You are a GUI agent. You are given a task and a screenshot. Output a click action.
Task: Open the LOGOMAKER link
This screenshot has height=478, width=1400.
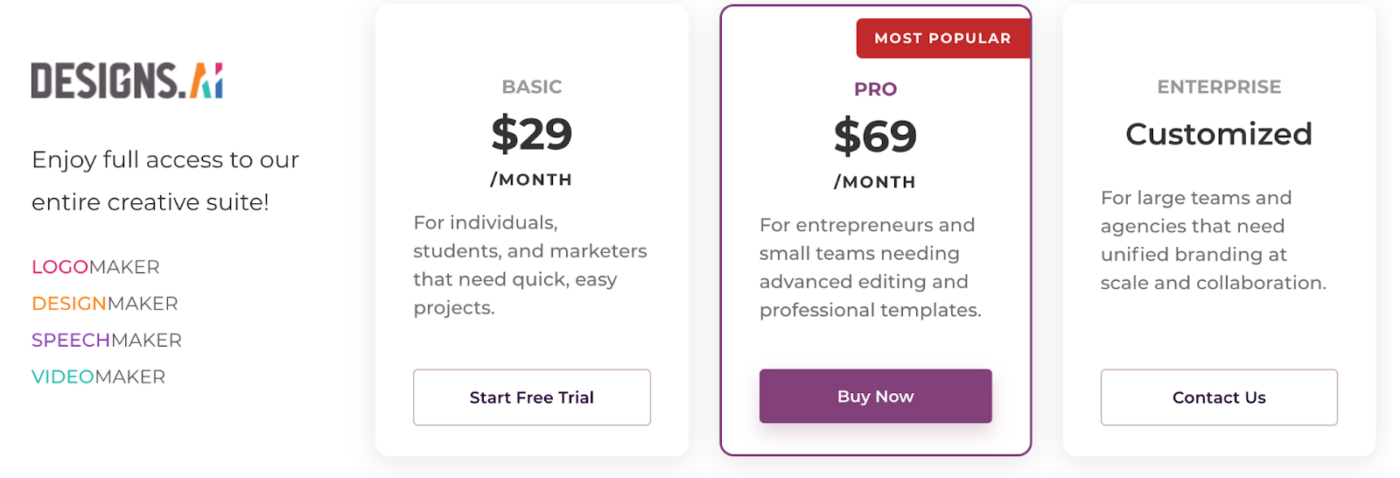[96, 267]
